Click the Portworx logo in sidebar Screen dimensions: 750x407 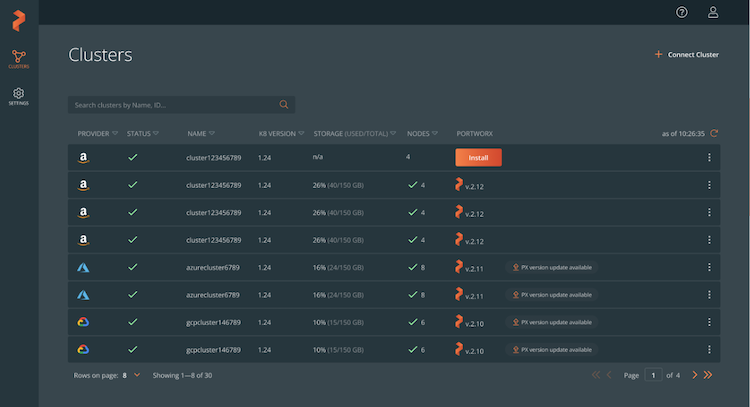pyautogui.click(x=19, y=21)
